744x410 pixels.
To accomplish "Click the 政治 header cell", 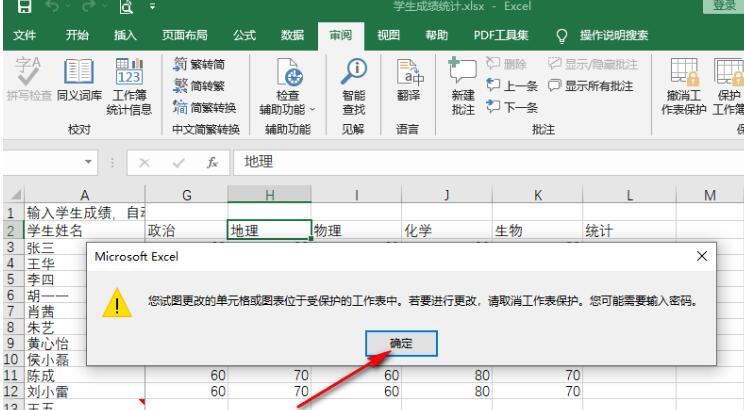I will point(186,231).
